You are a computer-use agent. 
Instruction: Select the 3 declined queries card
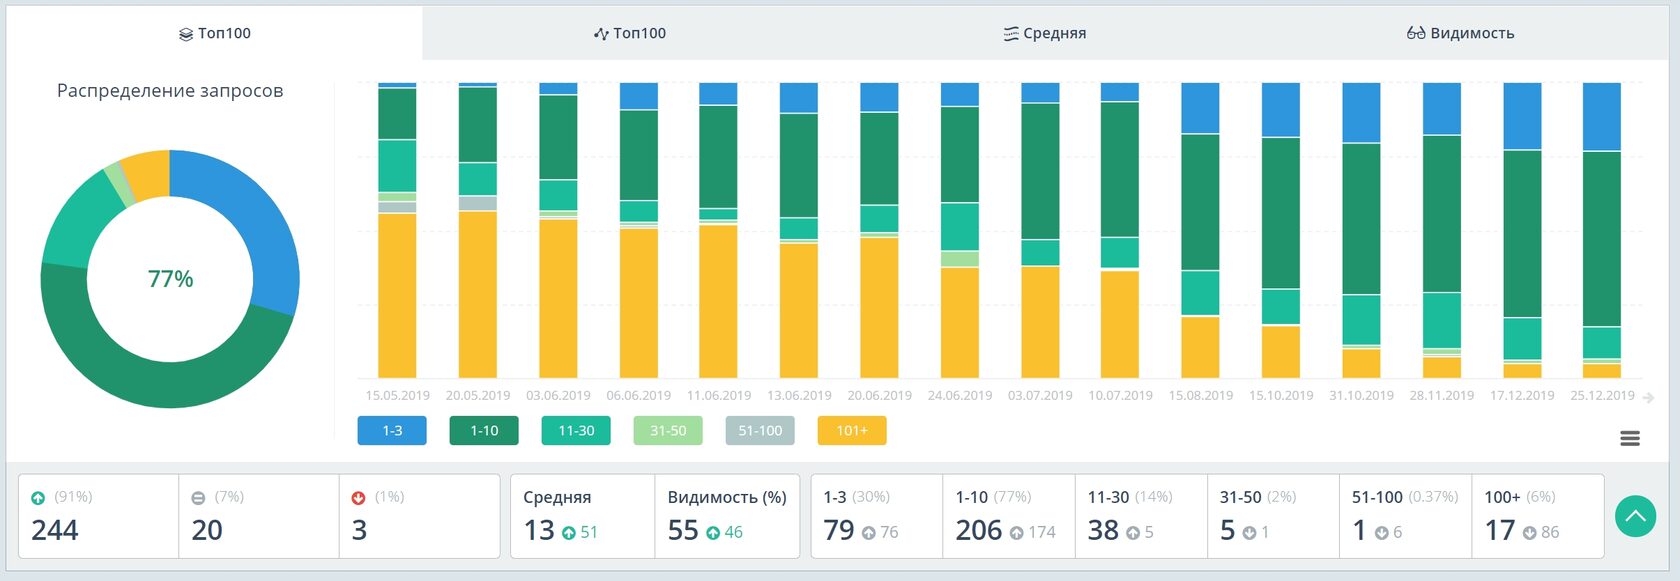(x=419, y=516)
